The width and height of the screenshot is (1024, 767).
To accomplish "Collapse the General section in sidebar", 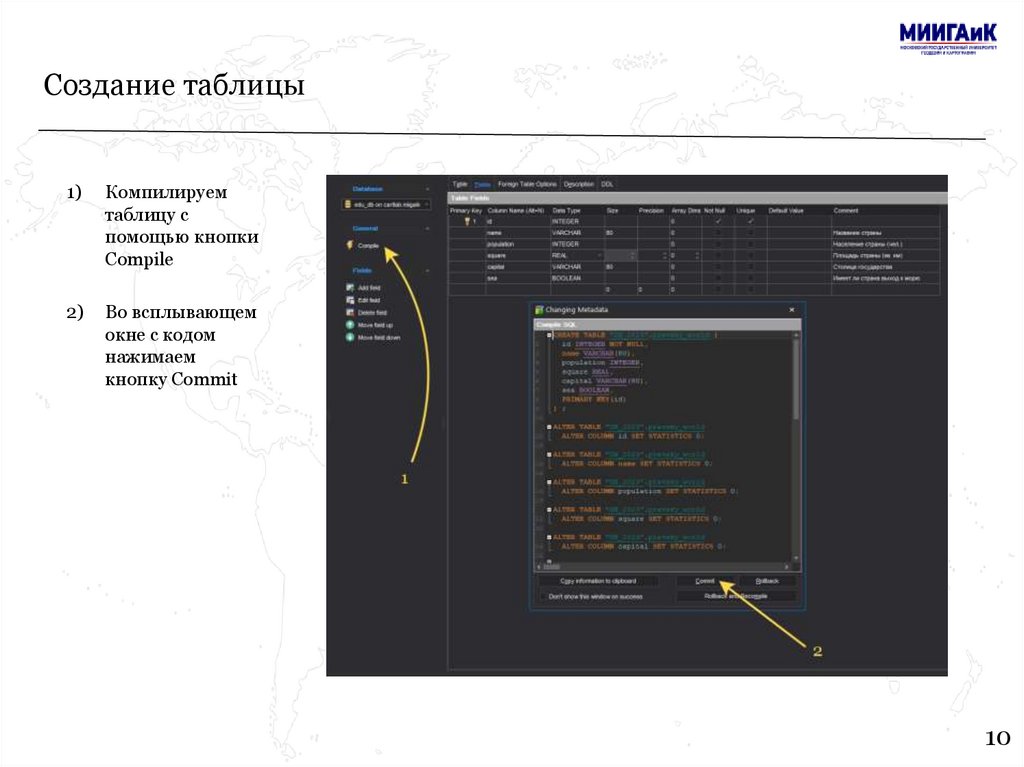I will point(427,229).
